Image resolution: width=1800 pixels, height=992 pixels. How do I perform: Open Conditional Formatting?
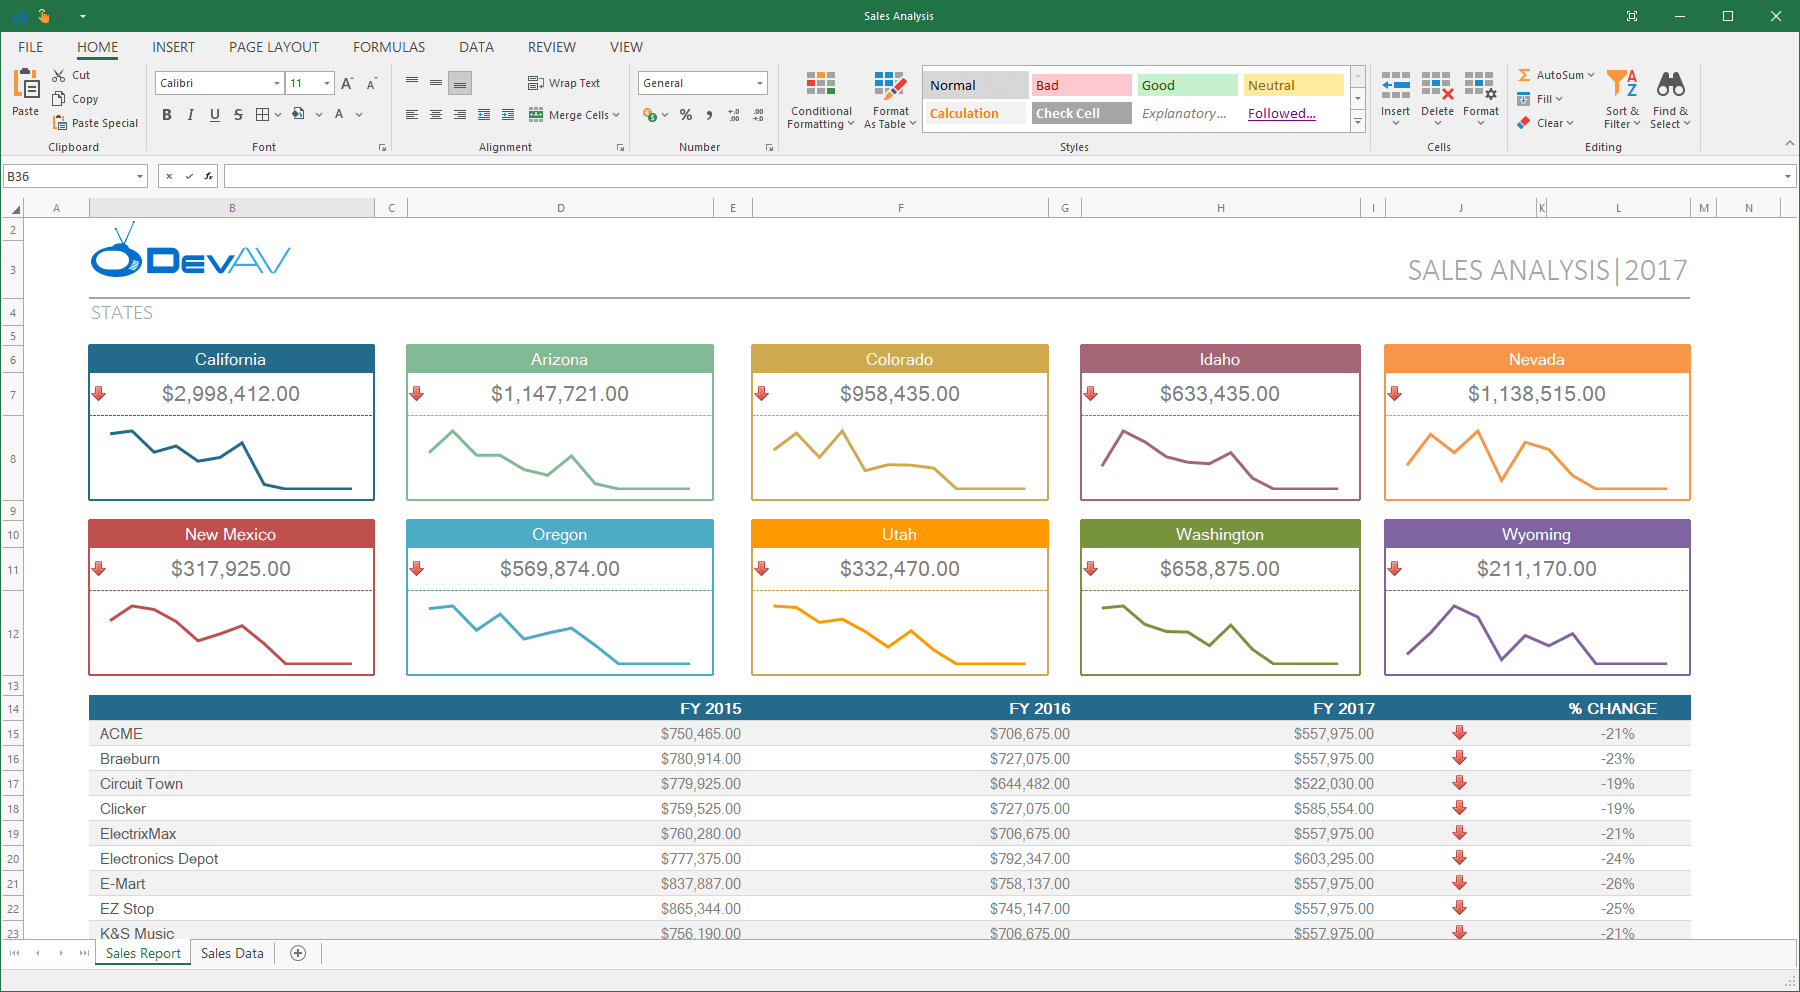(x=820, y=101)
